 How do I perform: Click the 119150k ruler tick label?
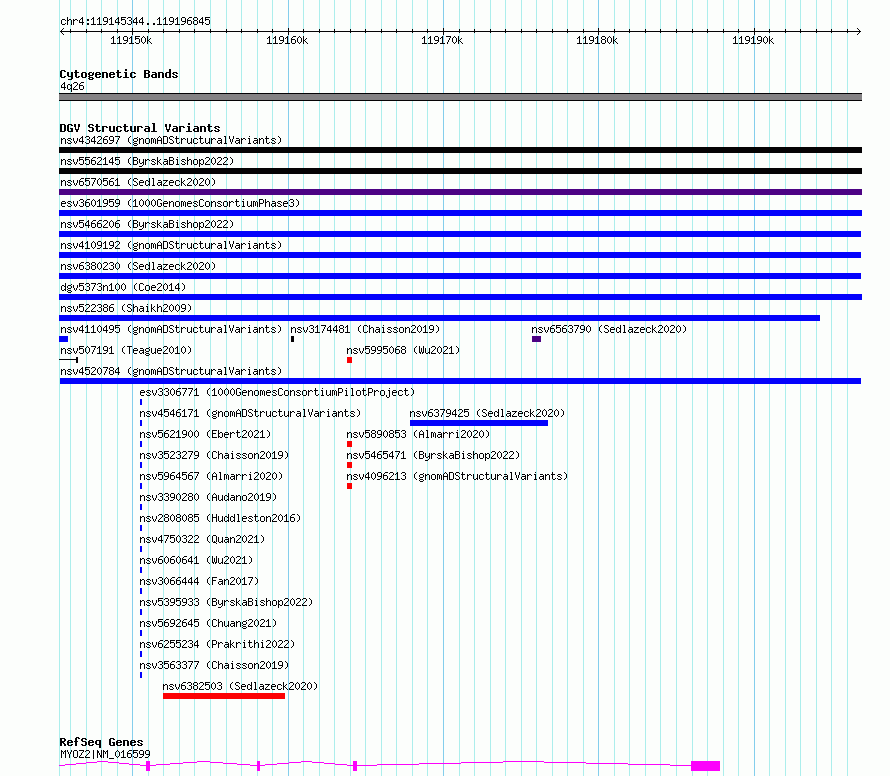(x=131, y=40)
